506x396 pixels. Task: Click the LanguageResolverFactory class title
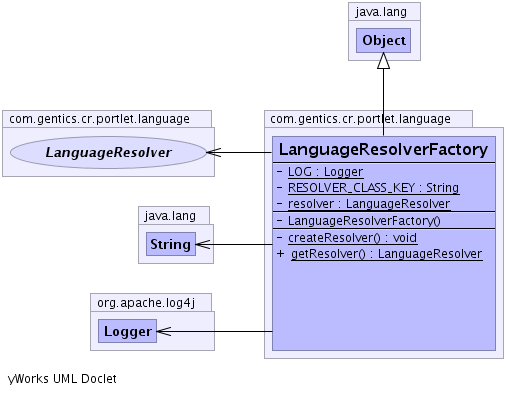point(383,149)
